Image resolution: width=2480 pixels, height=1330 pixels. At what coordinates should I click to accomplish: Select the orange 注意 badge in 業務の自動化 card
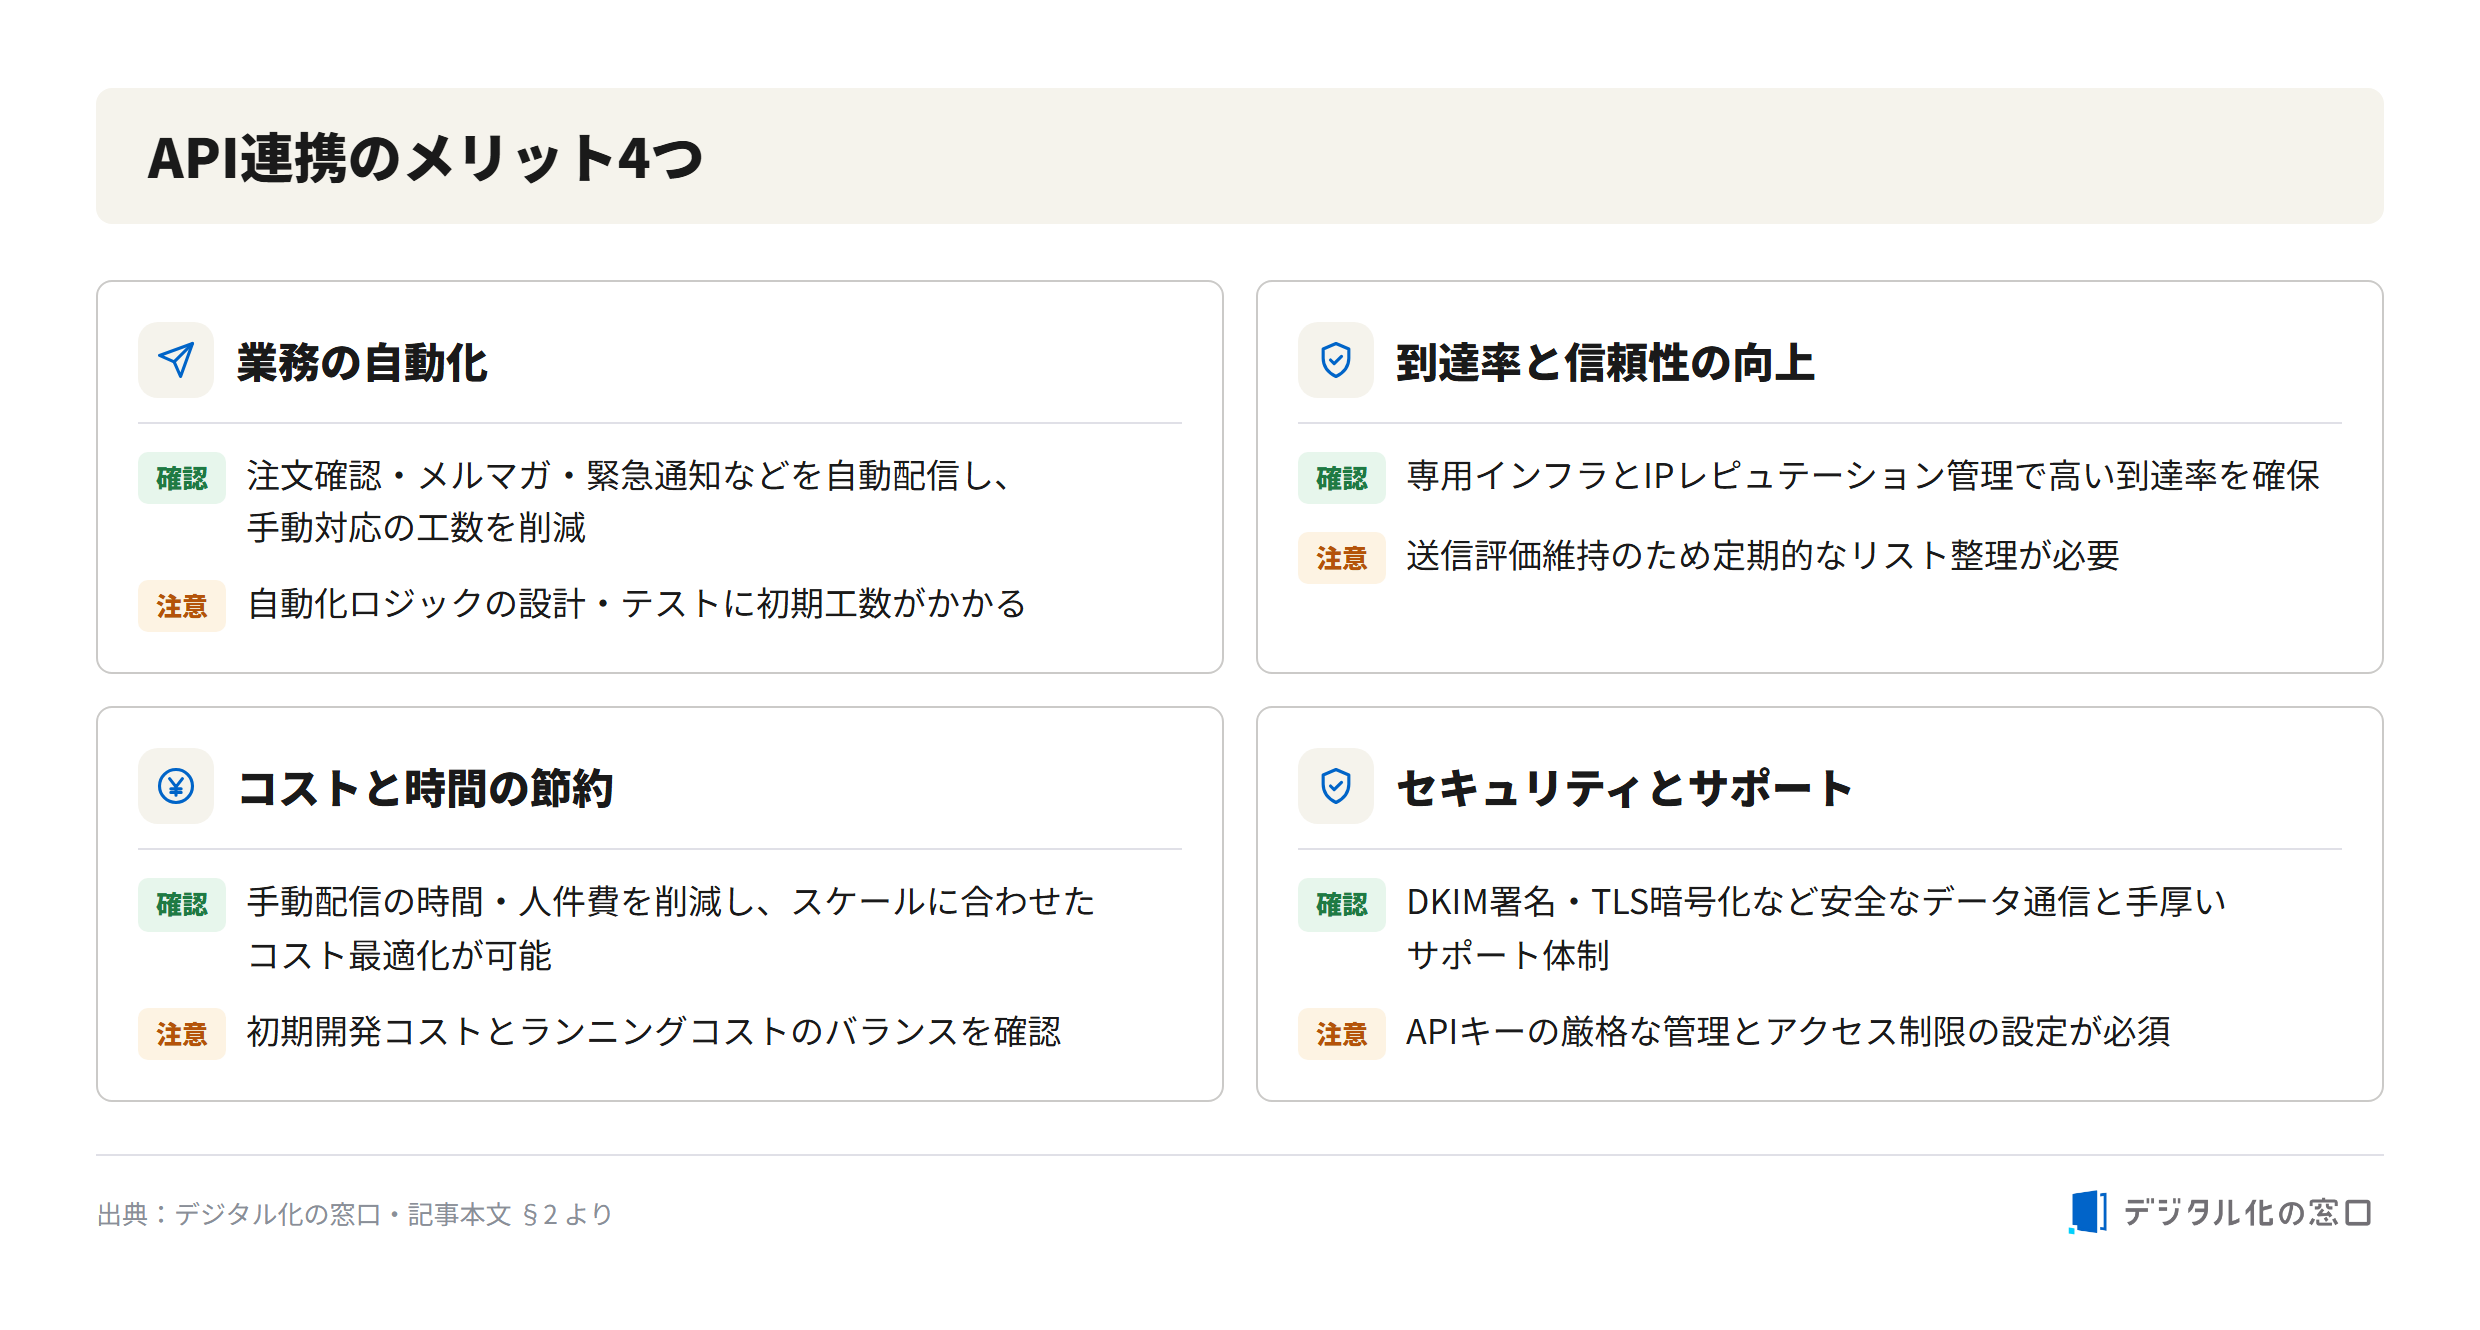coord(182,606)
